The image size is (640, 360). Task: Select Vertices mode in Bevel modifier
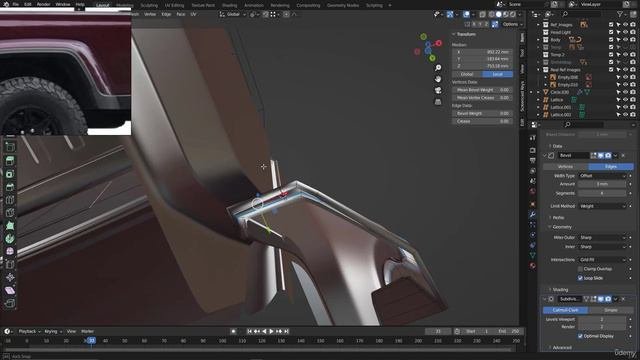pos(565,167)
